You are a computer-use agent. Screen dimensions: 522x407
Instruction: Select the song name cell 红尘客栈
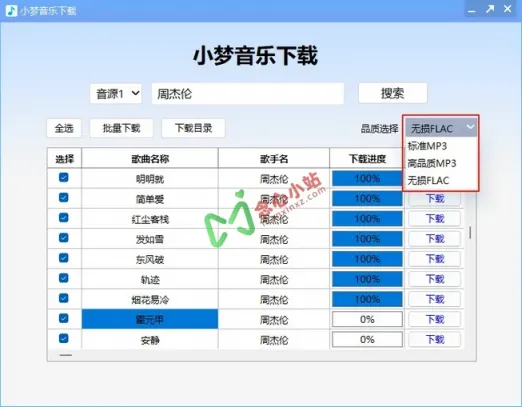150,219
